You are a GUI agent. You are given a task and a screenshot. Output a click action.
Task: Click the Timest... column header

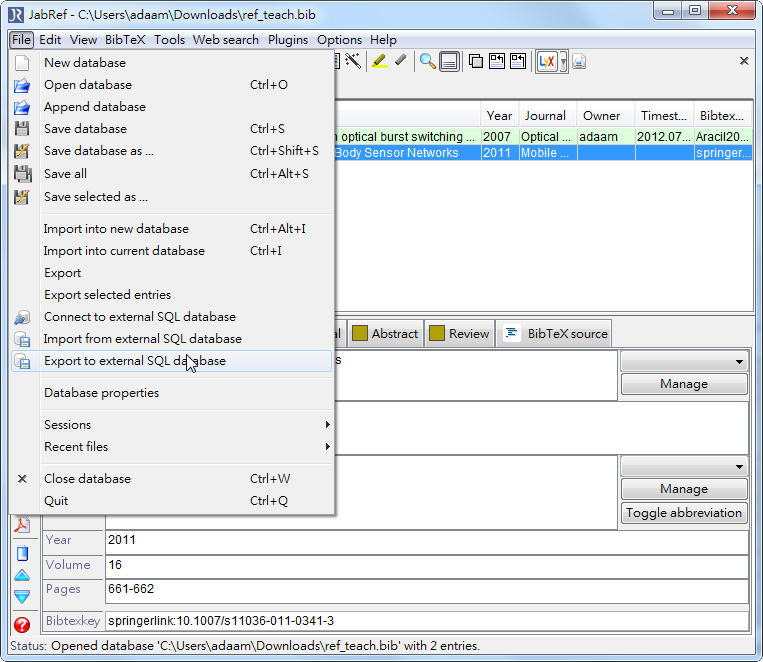(x=664, y=116)
